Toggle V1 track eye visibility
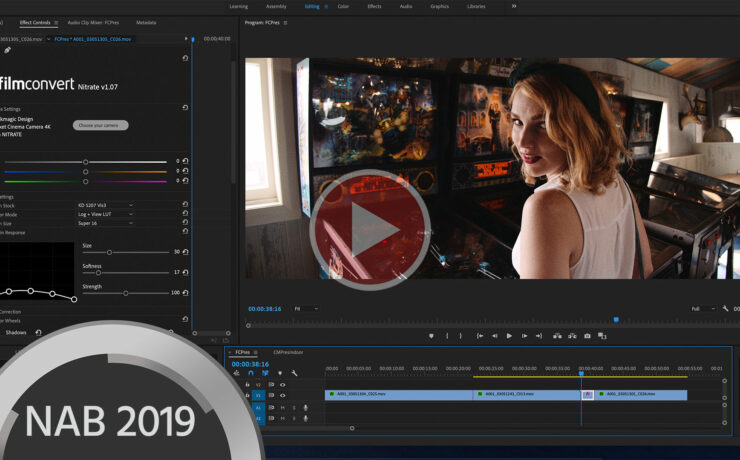Viewport: 740px width, 460px height. click(x=282, y=395)
